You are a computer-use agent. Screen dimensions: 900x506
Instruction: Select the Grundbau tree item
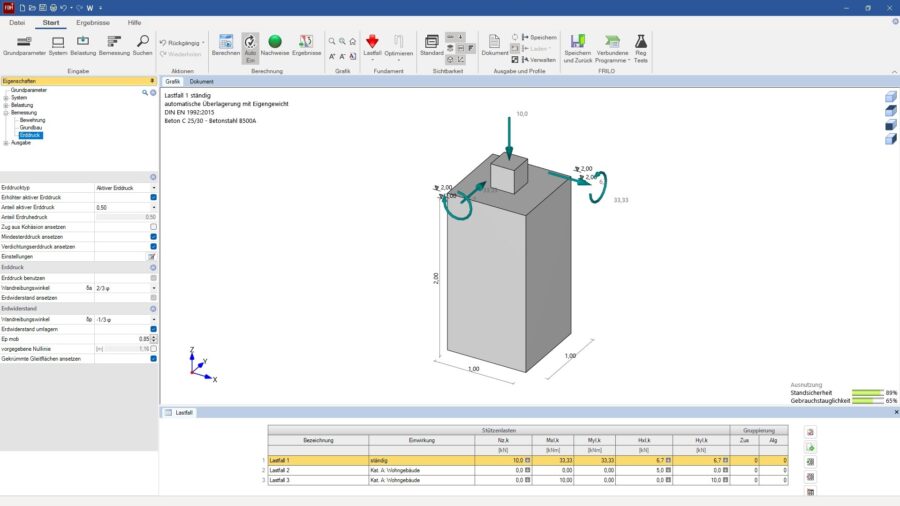coord(31,127)
